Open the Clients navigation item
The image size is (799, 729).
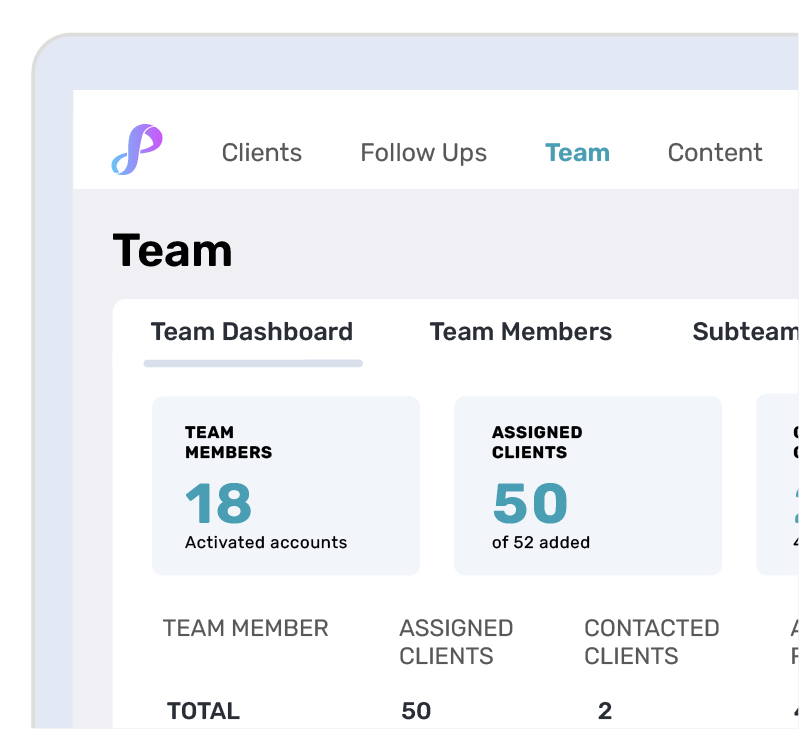[261, 153]
